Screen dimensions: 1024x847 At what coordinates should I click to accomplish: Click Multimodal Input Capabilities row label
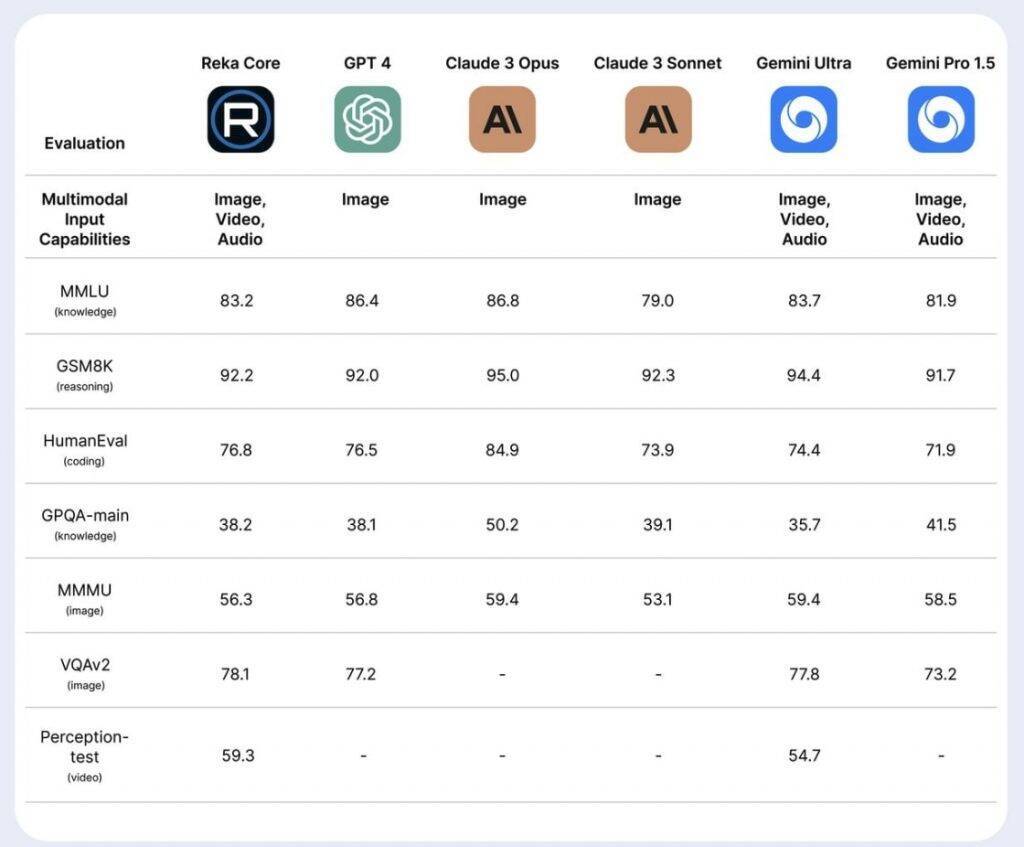pyautogui.click(x=85, y=219)
